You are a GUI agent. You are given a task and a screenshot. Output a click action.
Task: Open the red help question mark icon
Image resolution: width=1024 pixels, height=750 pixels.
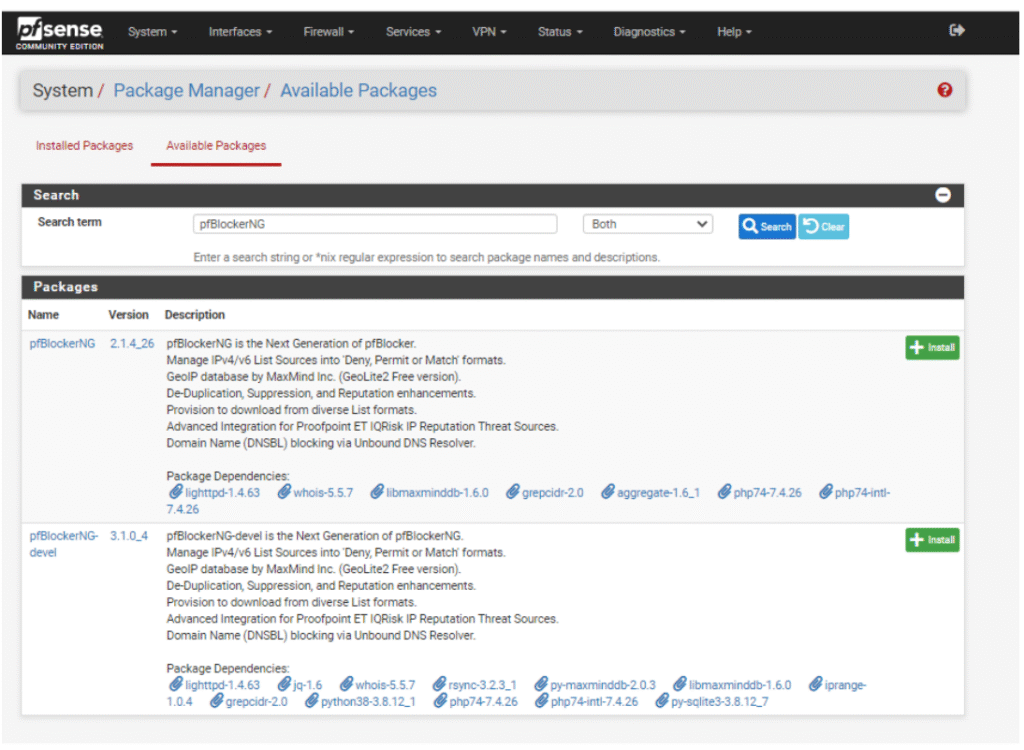944,90
